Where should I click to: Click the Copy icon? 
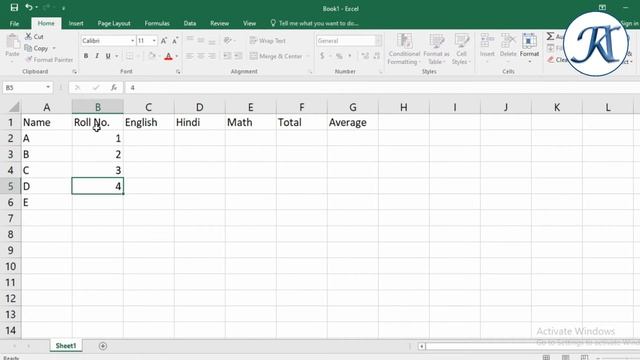click(28, 48)
